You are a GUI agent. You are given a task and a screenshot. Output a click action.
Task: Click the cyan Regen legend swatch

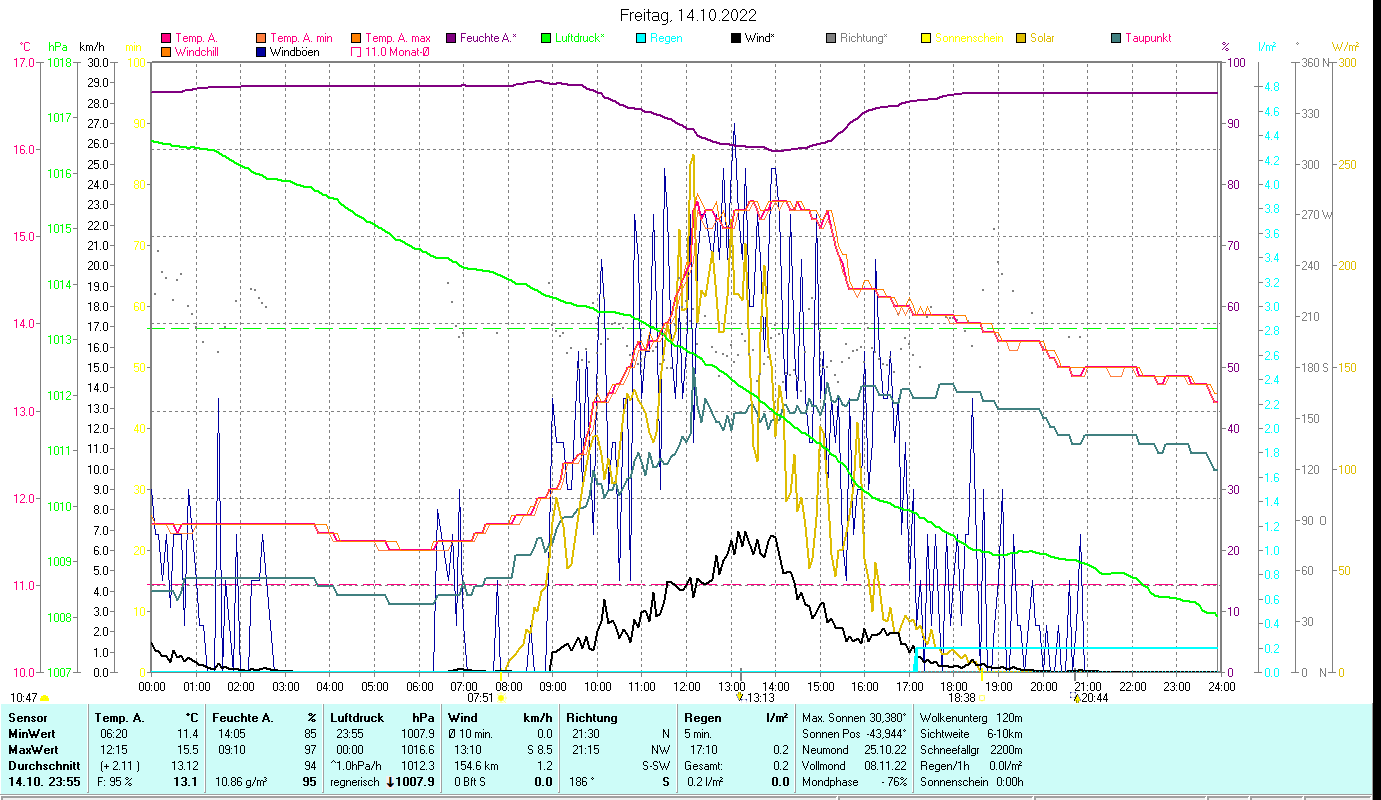641,38
